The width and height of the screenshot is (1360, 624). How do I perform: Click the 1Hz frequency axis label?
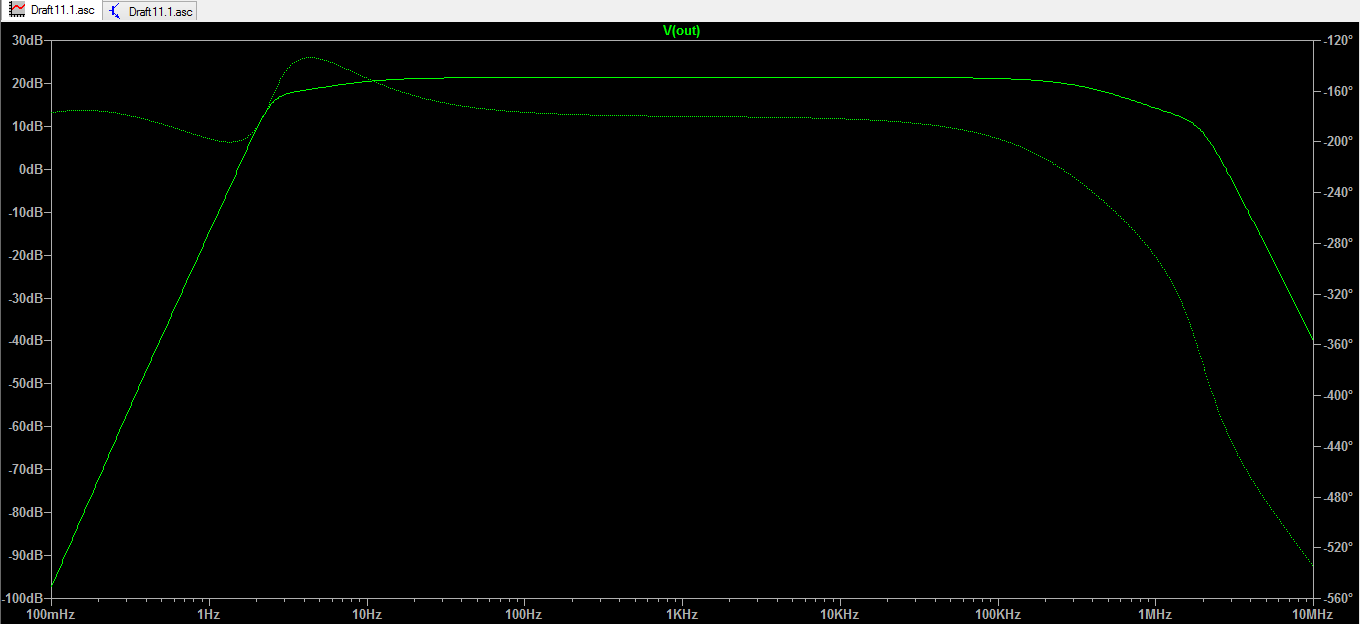click(208, 613)
